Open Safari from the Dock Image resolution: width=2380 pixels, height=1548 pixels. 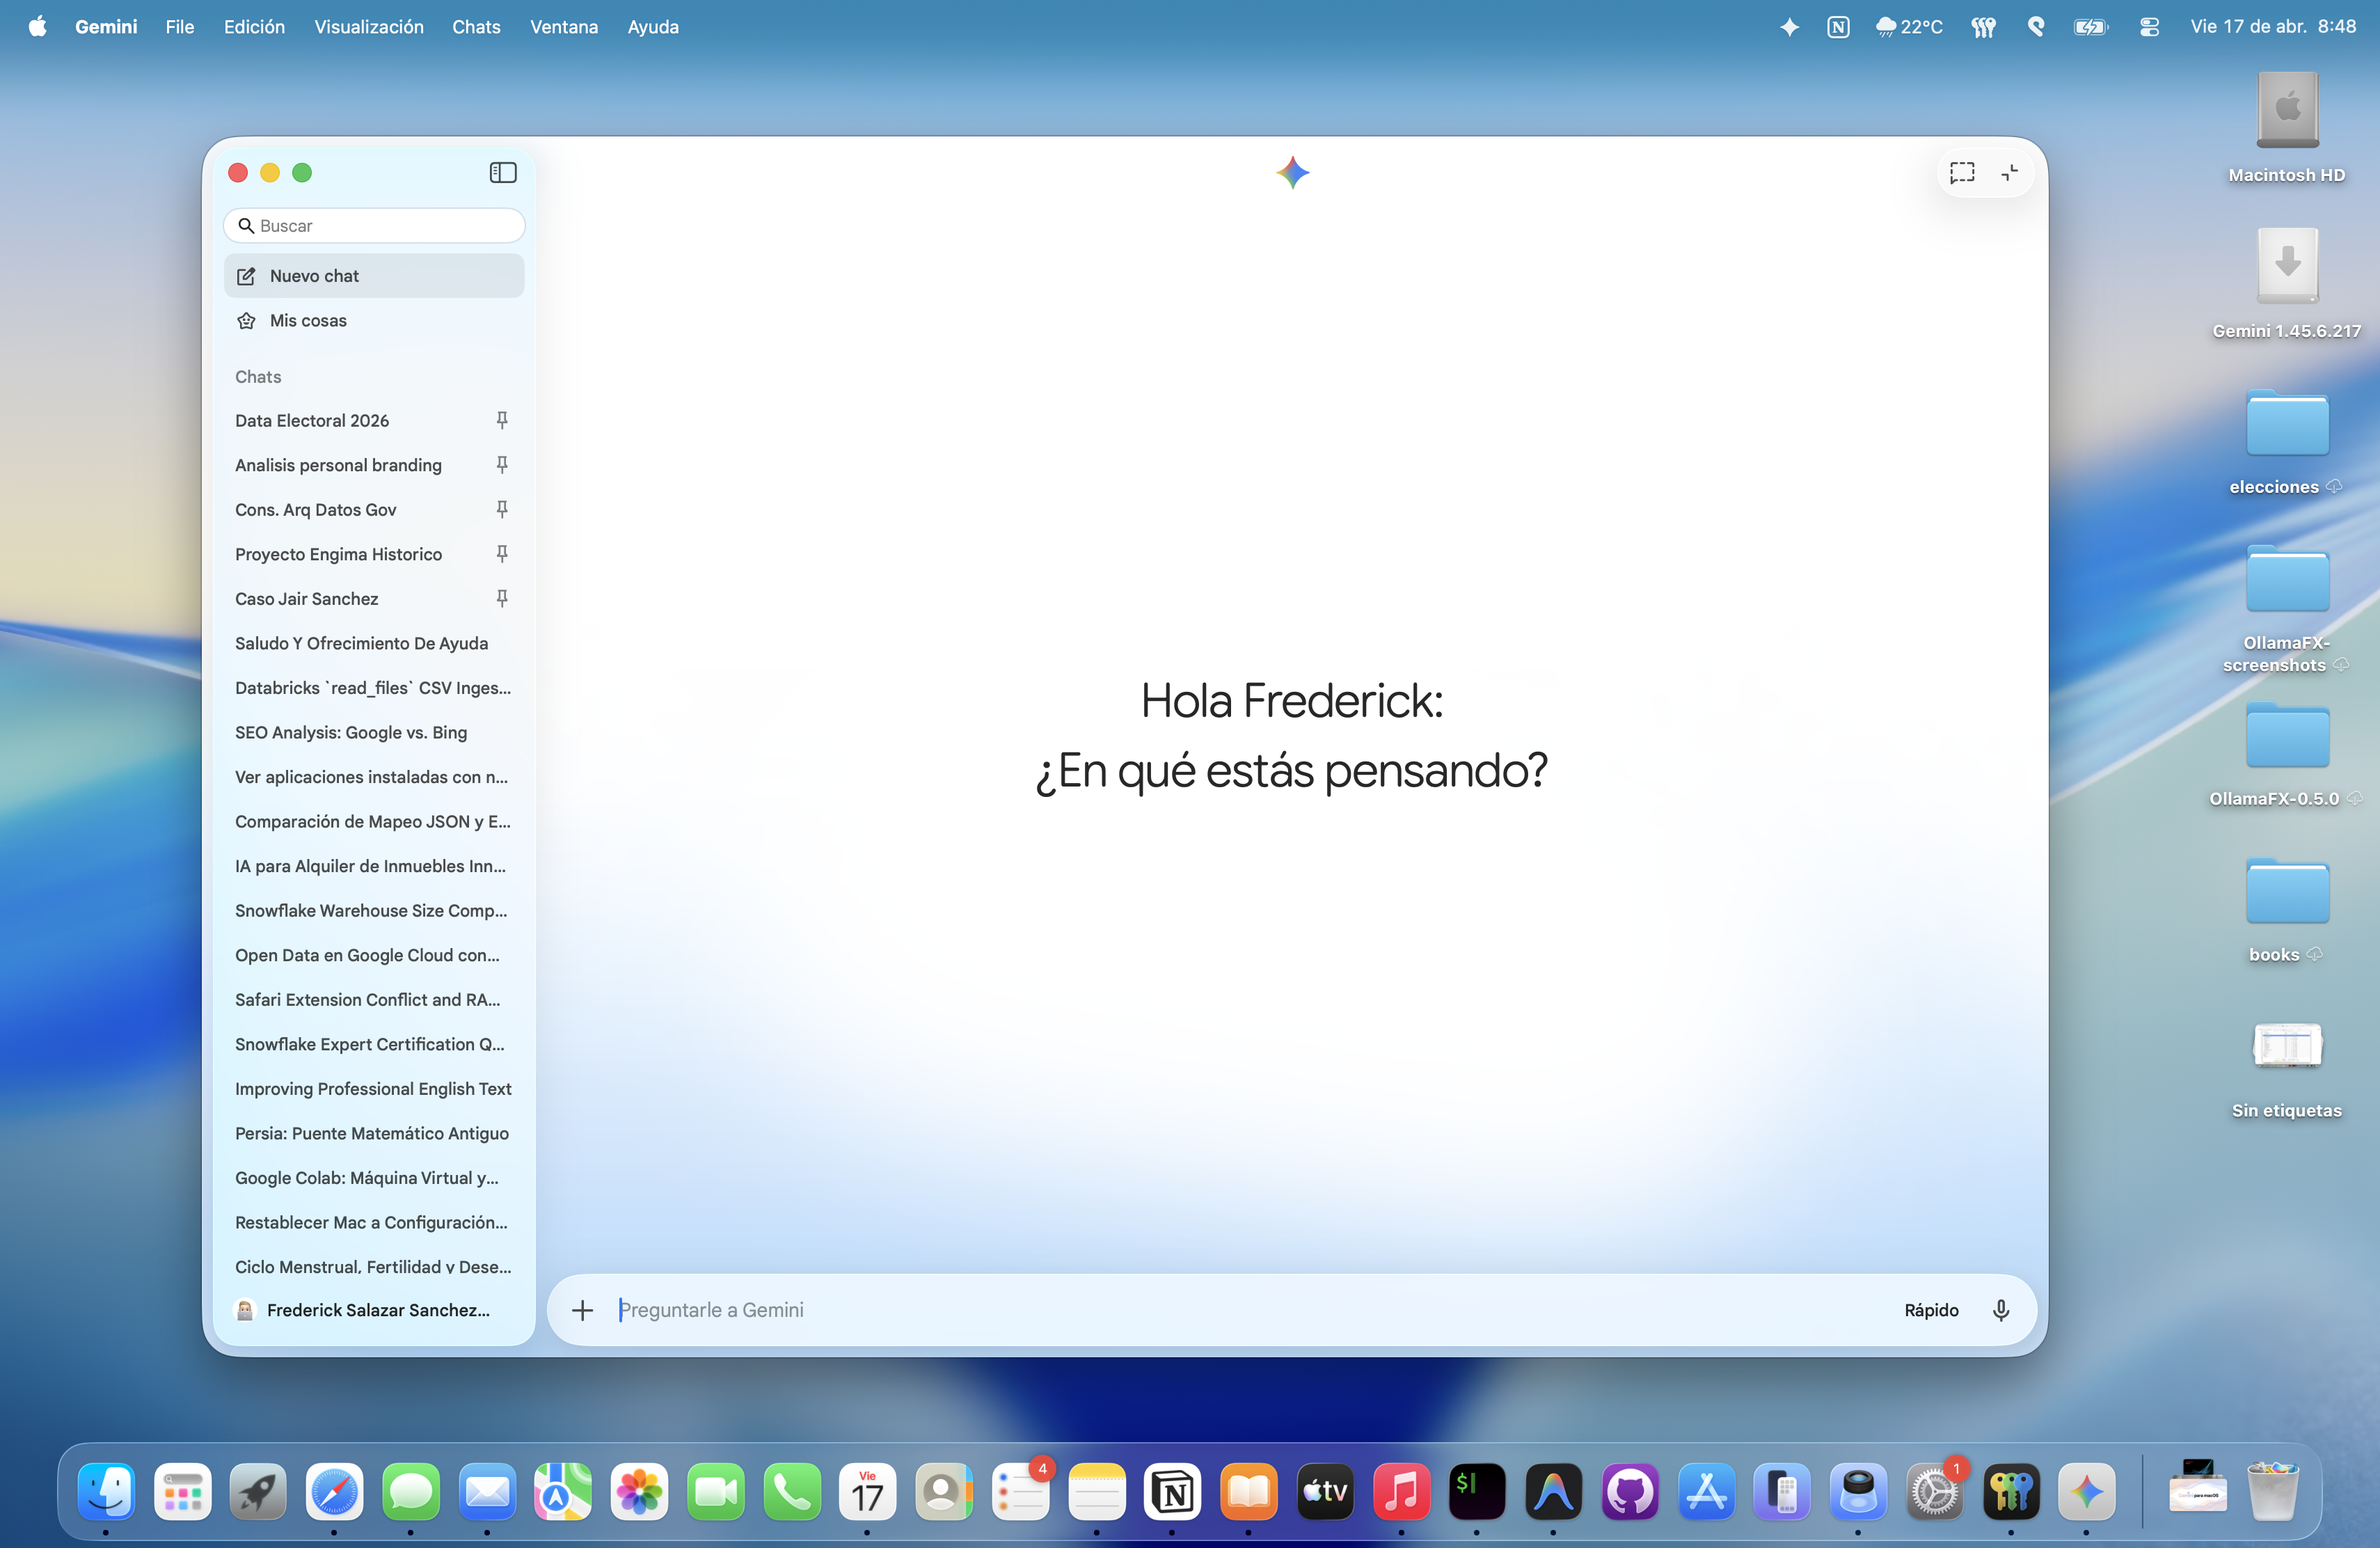pos(334,1491)
